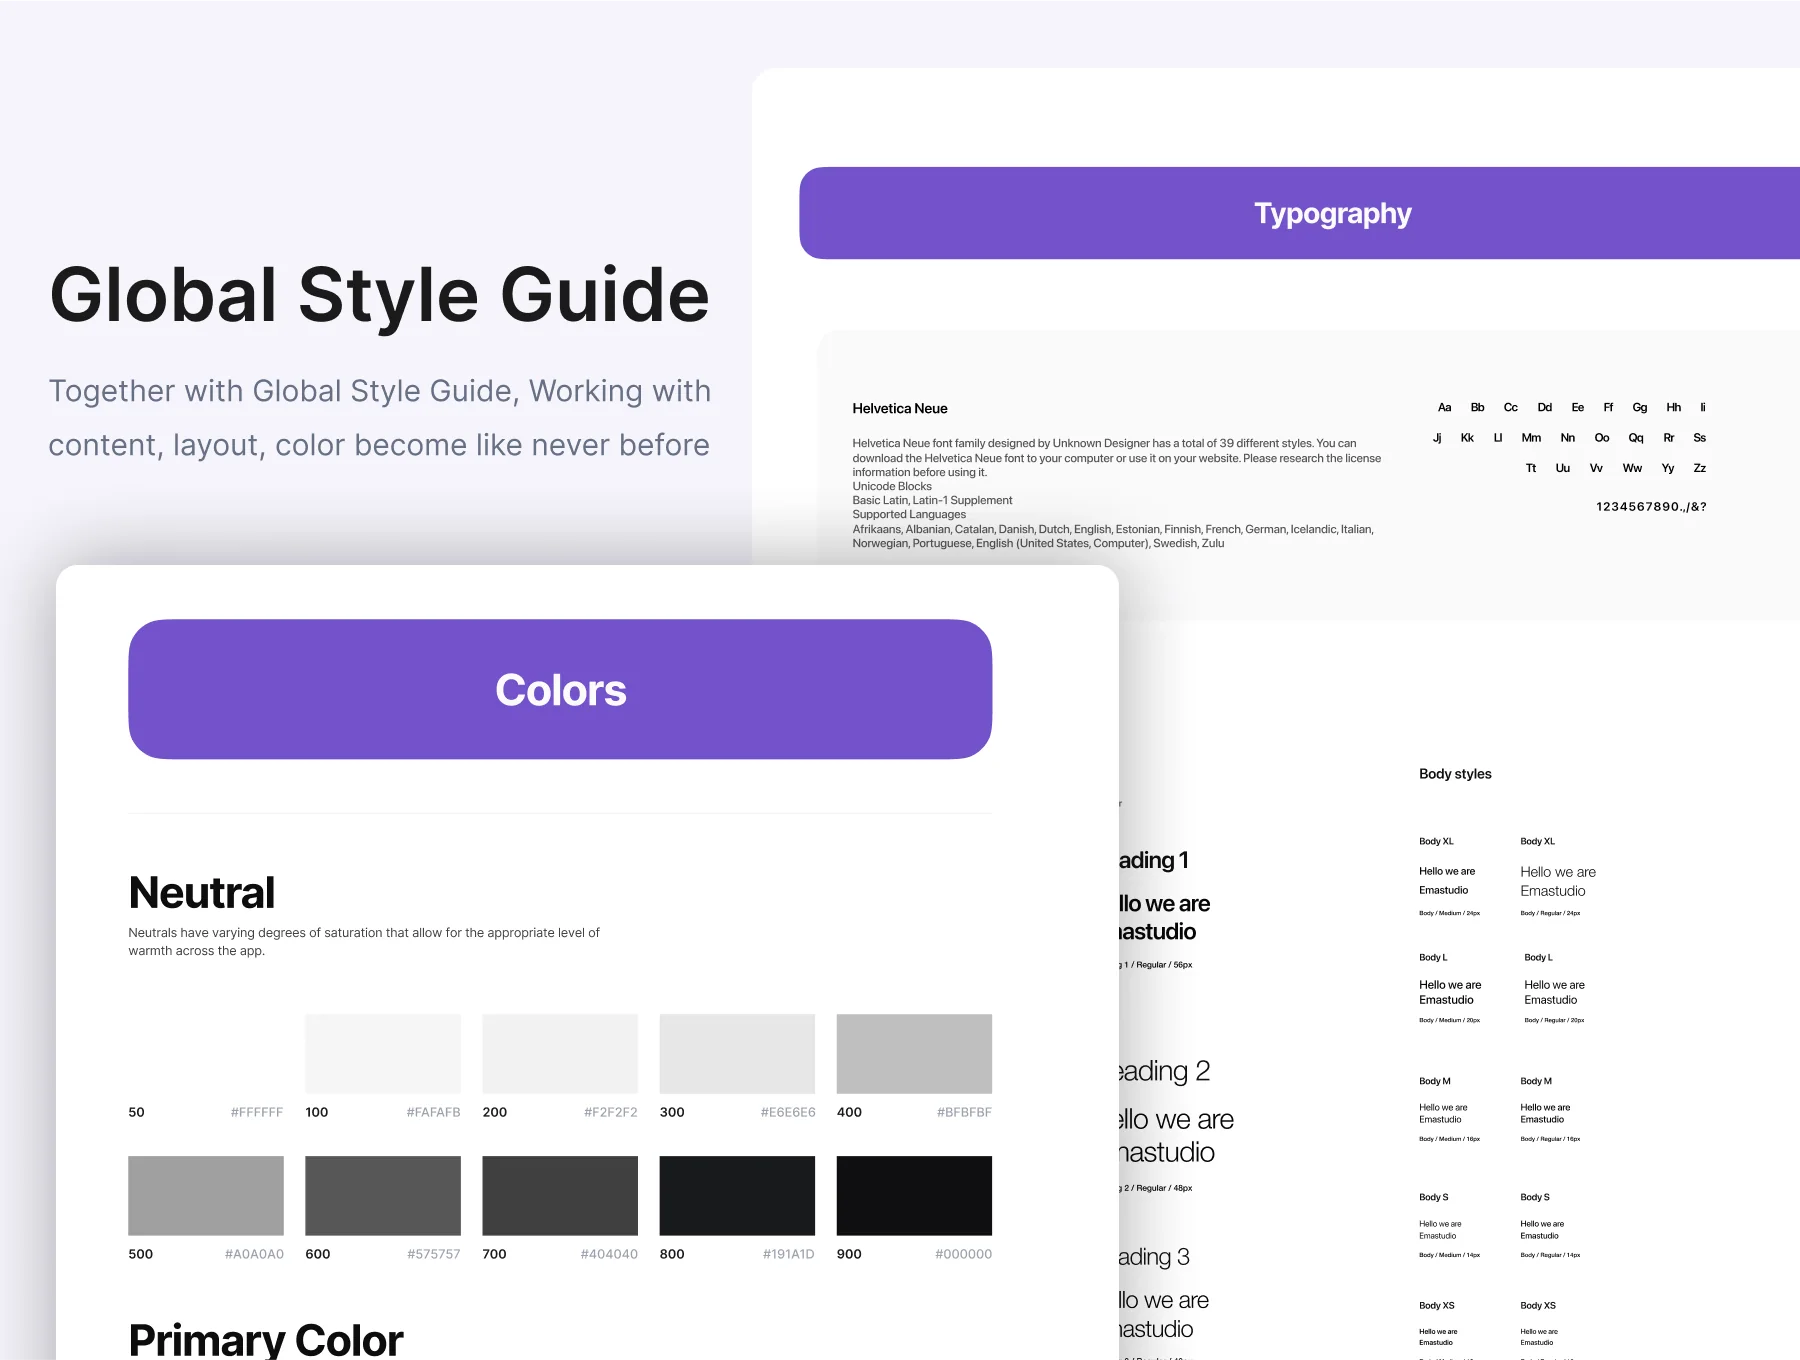This screenshot has height=1360, width=1800.
Task: Click the hex code #BFBFBF
Action: pyautogui.click(x=965, y=1112)
